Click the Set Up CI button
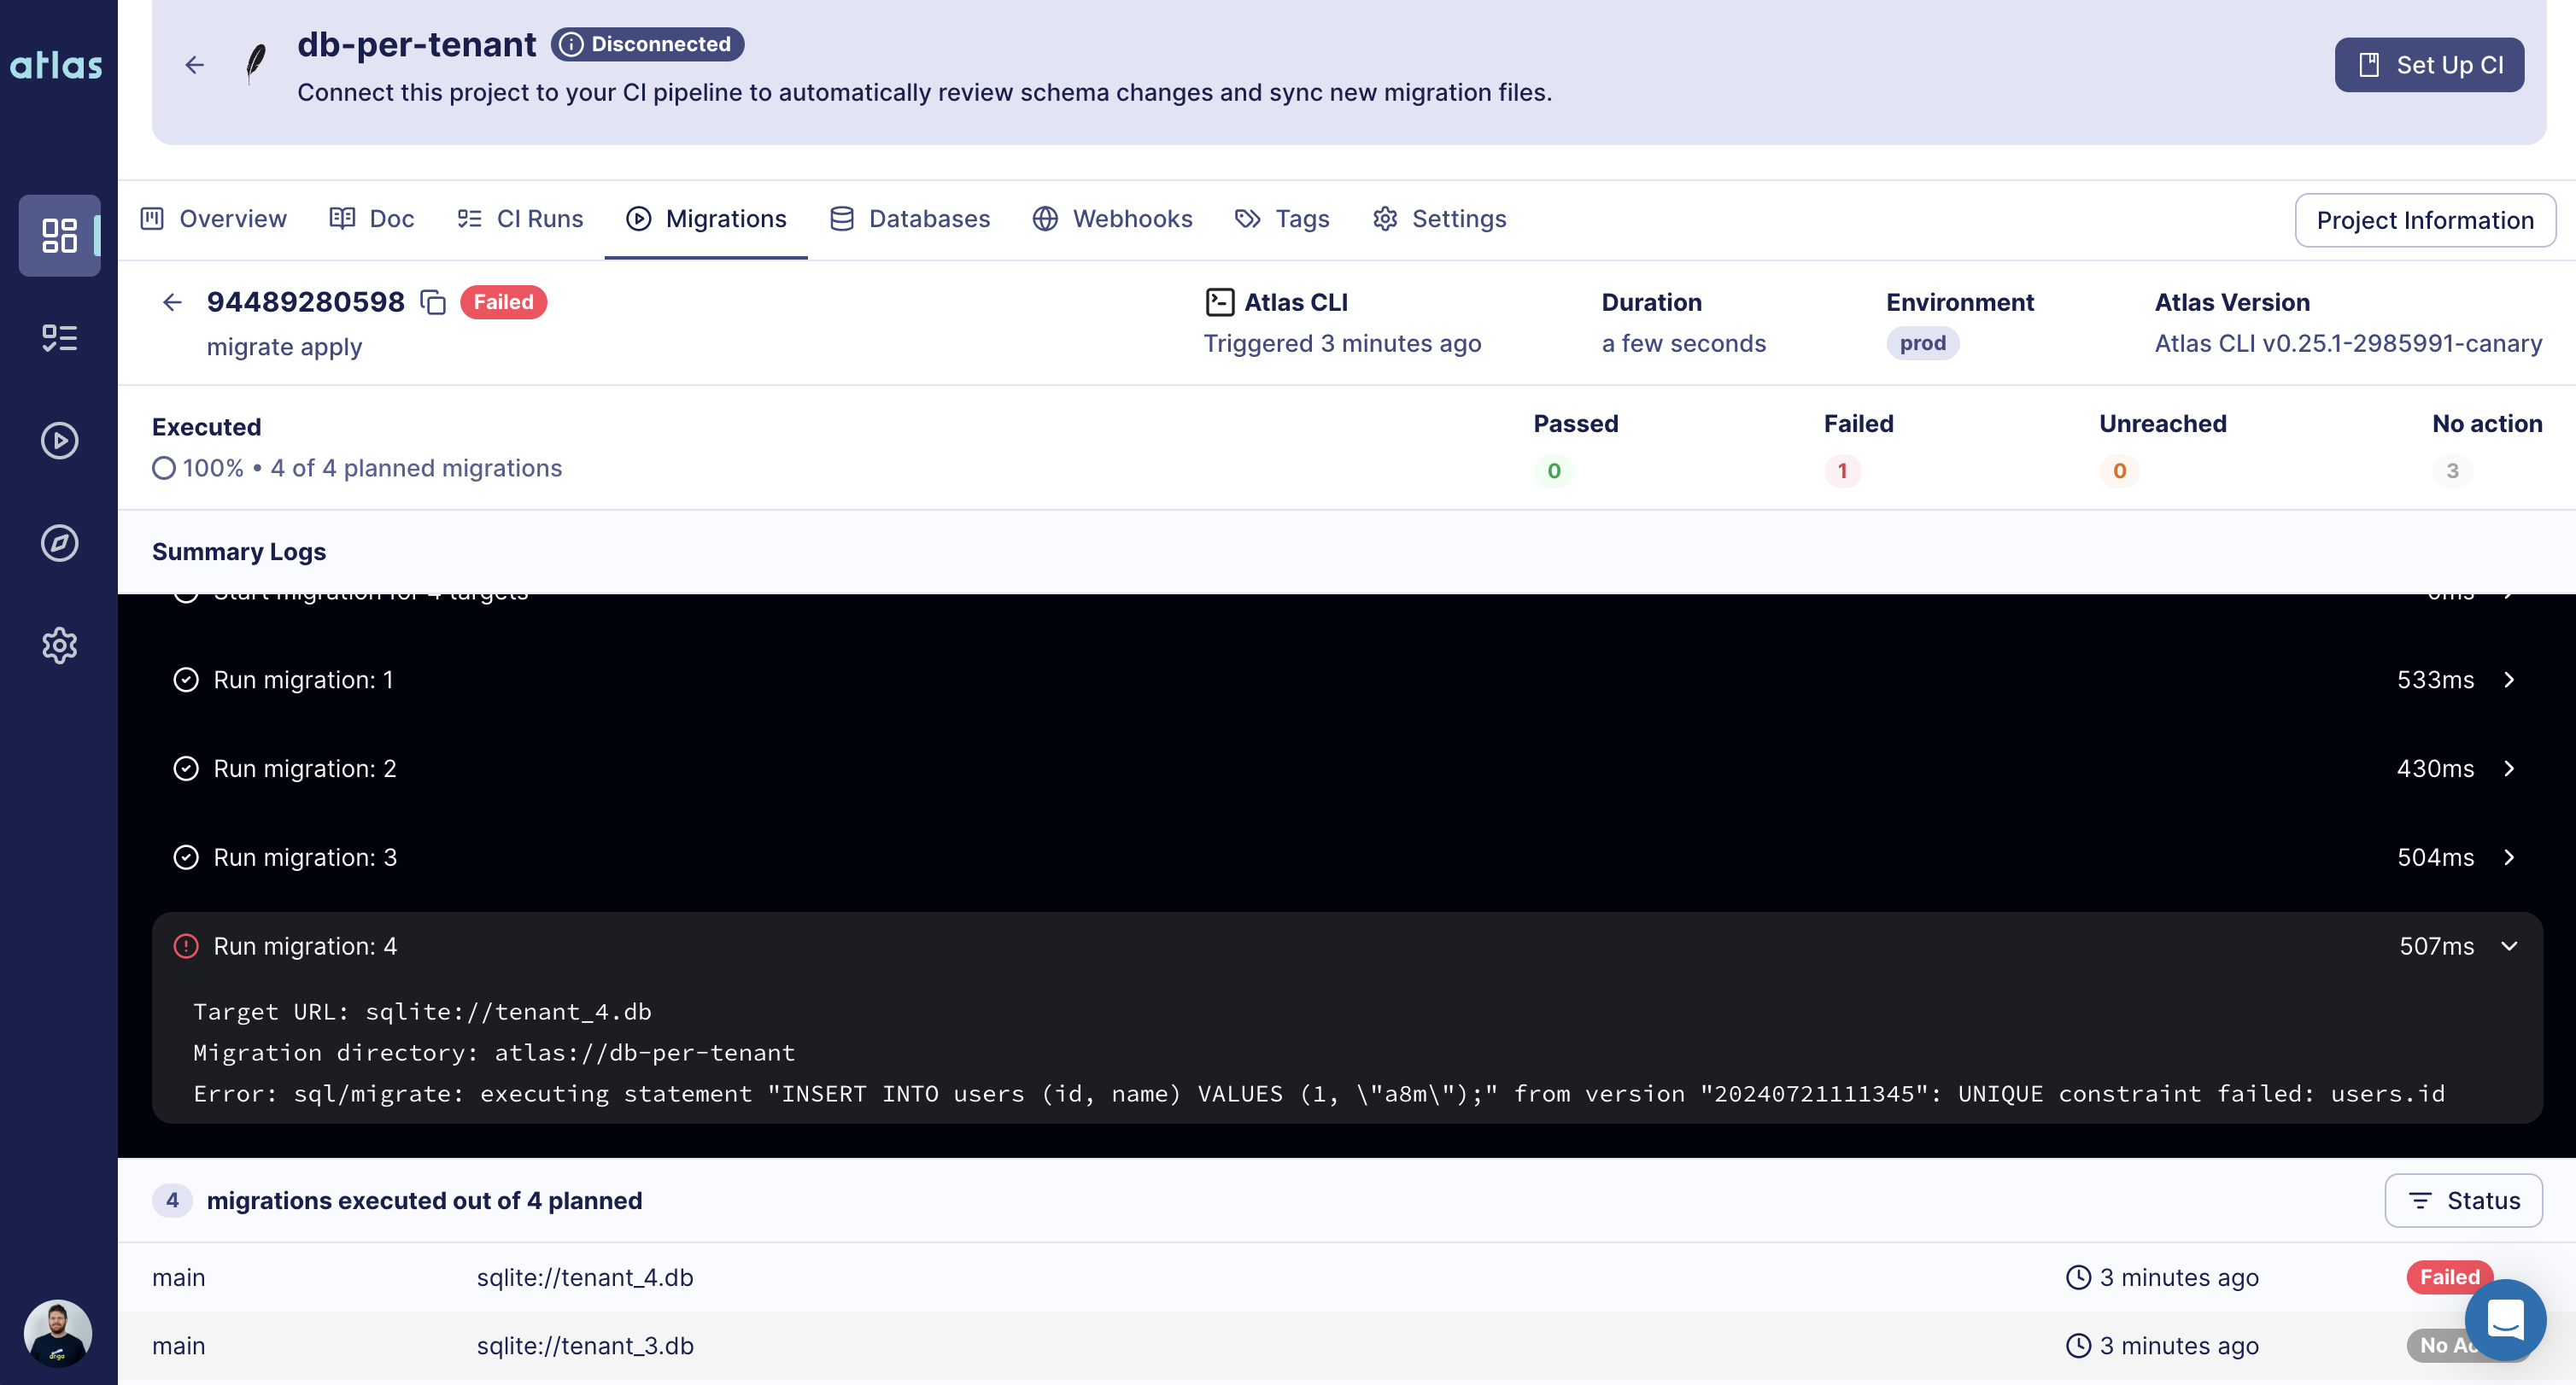Image resolution: width=2576 pixels, height=1385 pixels. pos(2430,64)
